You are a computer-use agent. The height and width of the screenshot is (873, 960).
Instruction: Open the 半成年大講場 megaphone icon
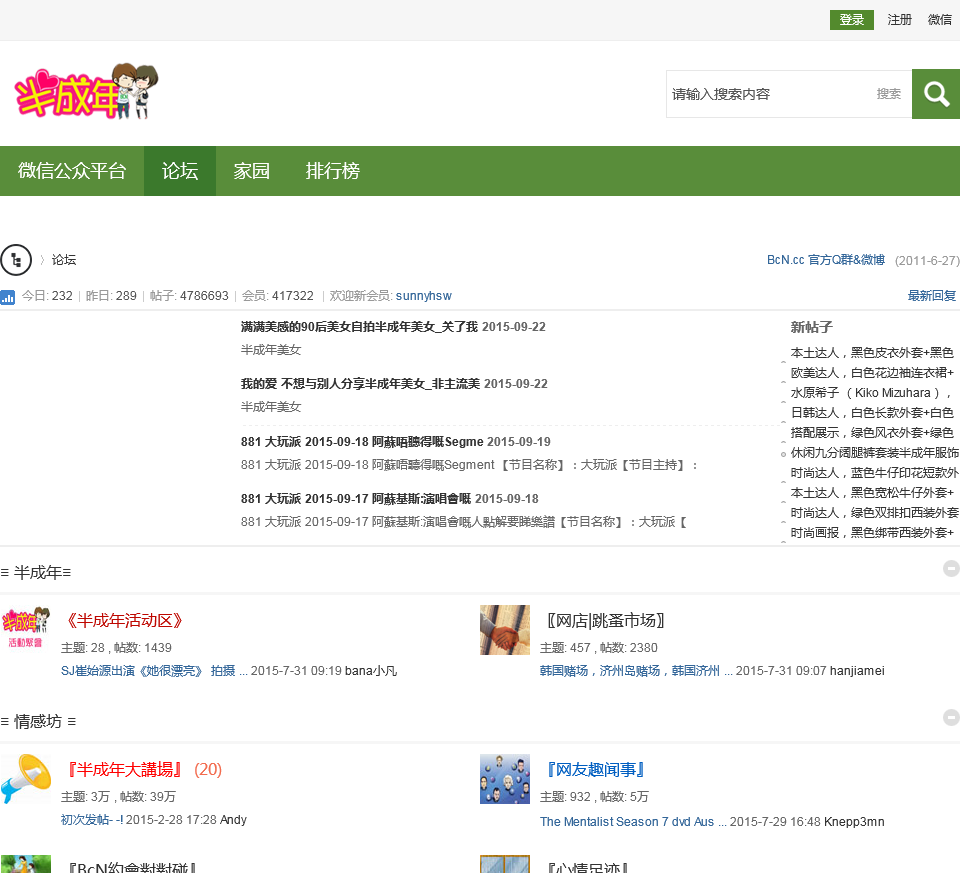click(26, 779)
